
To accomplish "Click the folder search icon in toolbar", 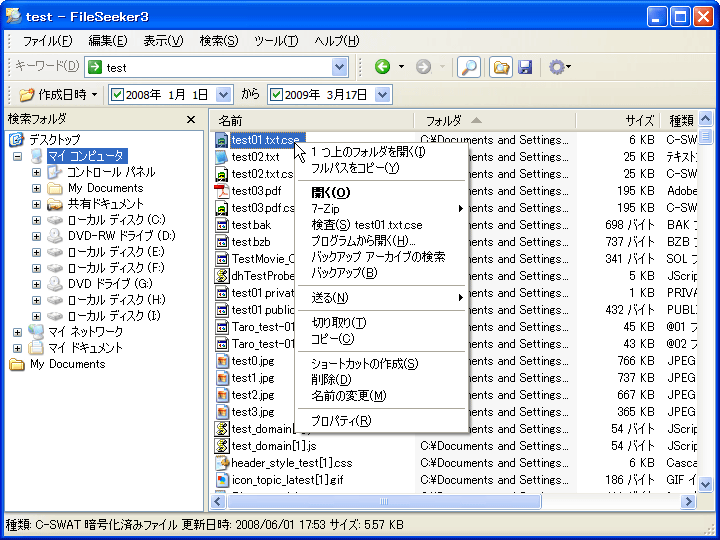I will coord(501,68).
